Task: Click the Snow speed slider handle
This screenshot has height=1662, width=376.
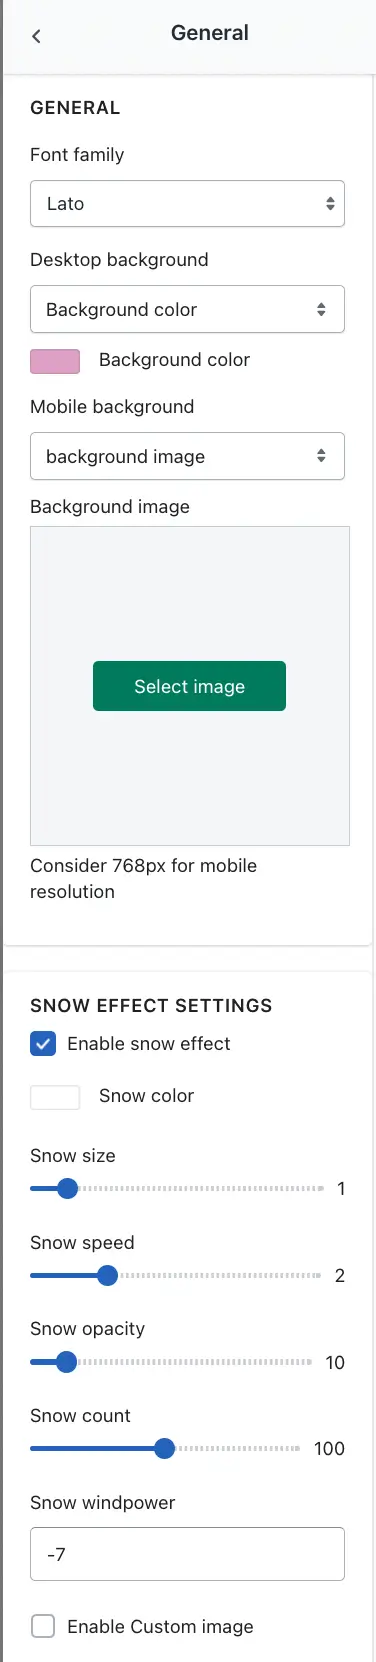Action: tap(107, 1275)
